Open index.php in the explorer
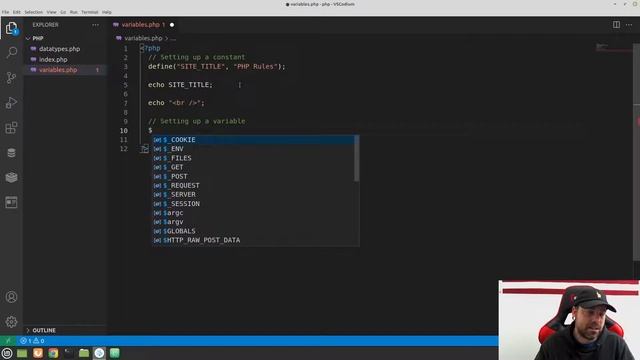 (x=53, y=60)
